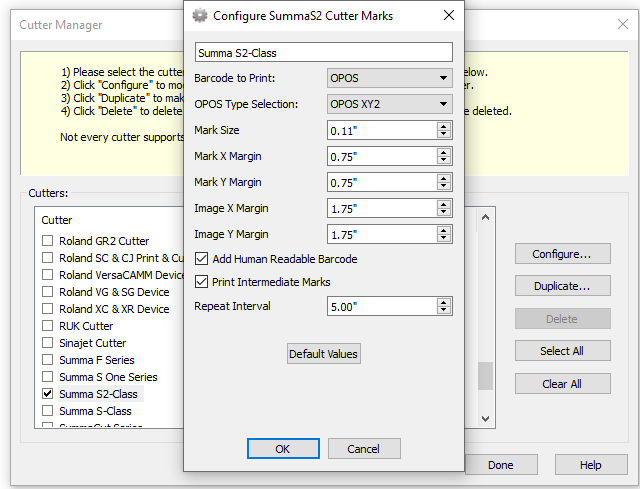This screenshot has width=640, height=489.
Task: Close the Cutter Manager window
Action: 622,24
